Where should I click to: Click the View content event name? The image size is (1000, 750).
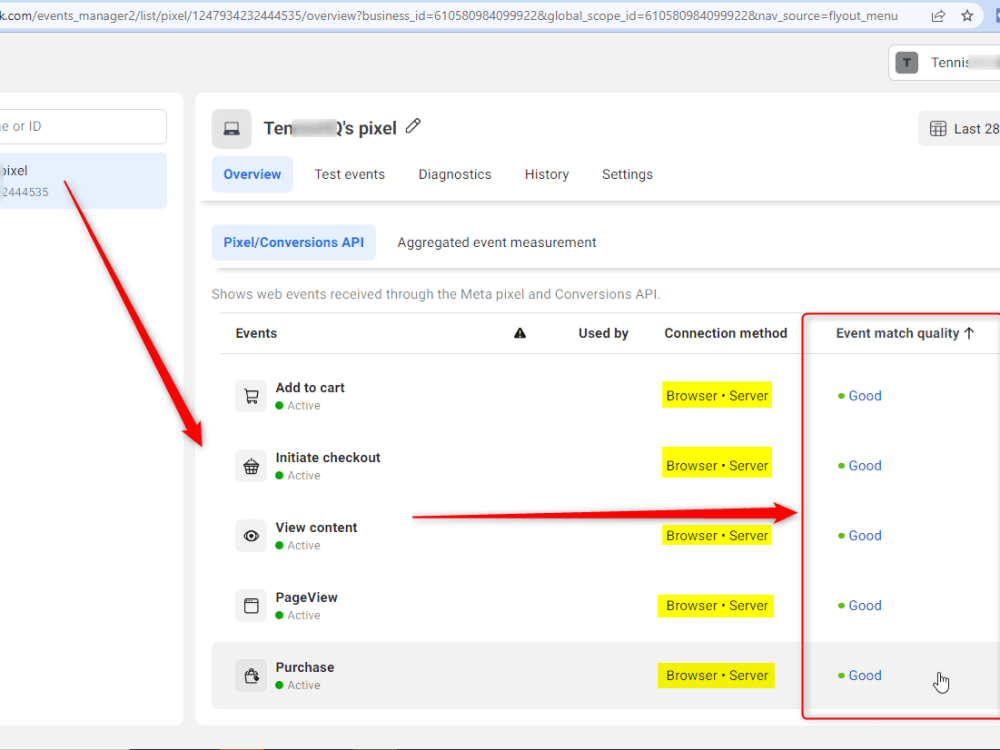coord(316,527)
